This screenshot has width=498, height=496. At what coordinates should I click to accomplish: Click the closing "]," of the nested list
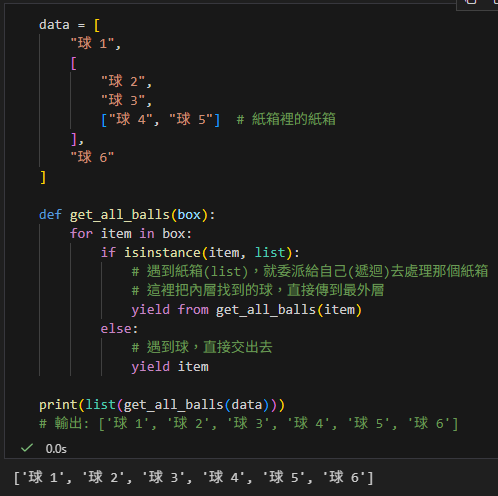click(77, 139)
